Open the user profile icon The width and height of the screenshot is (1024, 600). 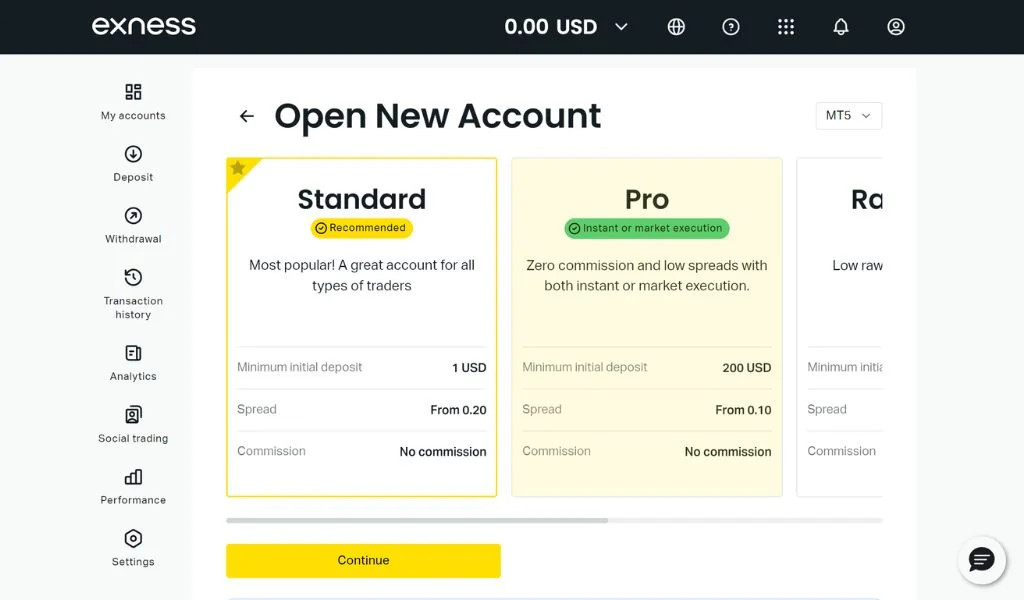[x=896, y=27]
